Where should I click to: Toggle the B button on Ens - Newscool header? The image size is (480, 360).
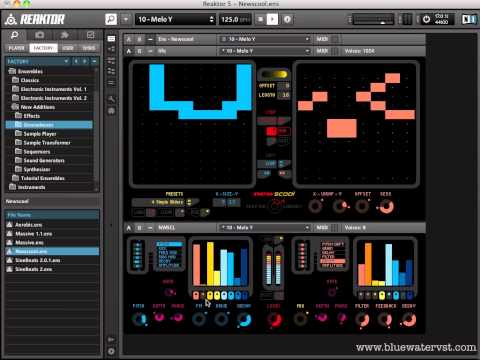click(x=139, y=39)
